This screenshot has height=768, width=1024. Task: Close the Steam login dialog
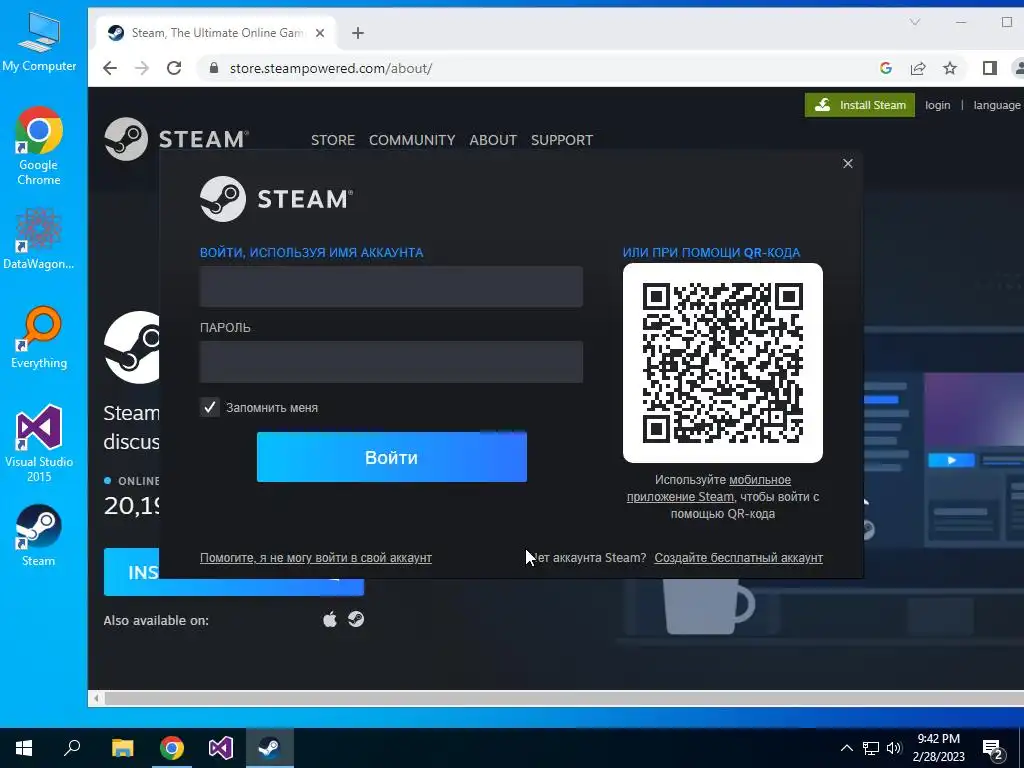click(x=848, y=163)
